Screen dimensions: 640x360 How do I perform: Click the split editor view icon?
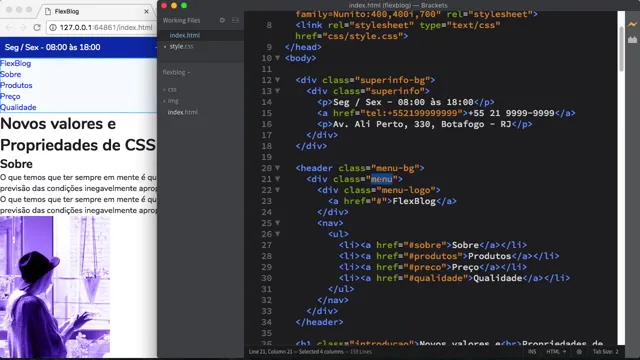click(x=236, y=20)
